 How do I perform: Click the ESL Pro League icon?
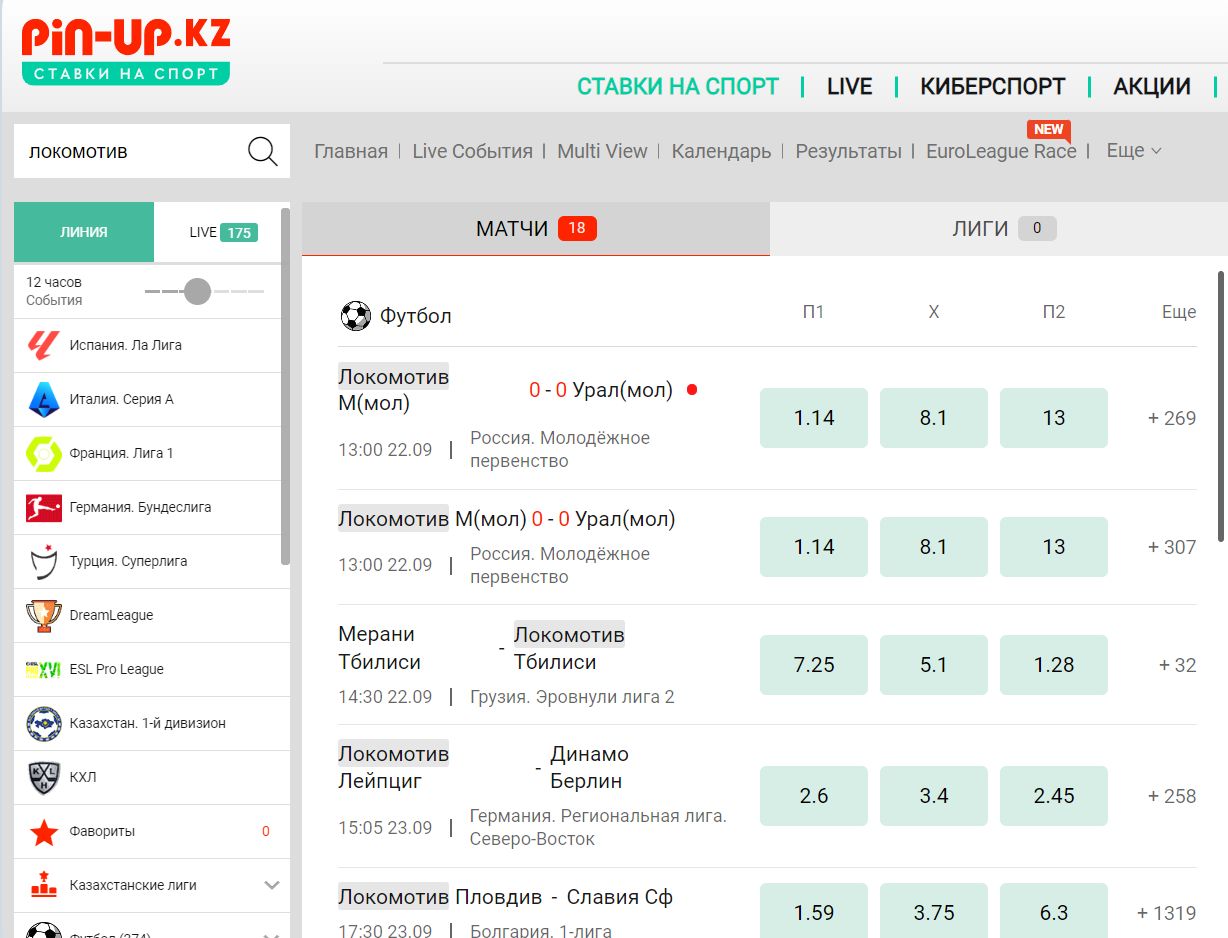coord(43,669)
